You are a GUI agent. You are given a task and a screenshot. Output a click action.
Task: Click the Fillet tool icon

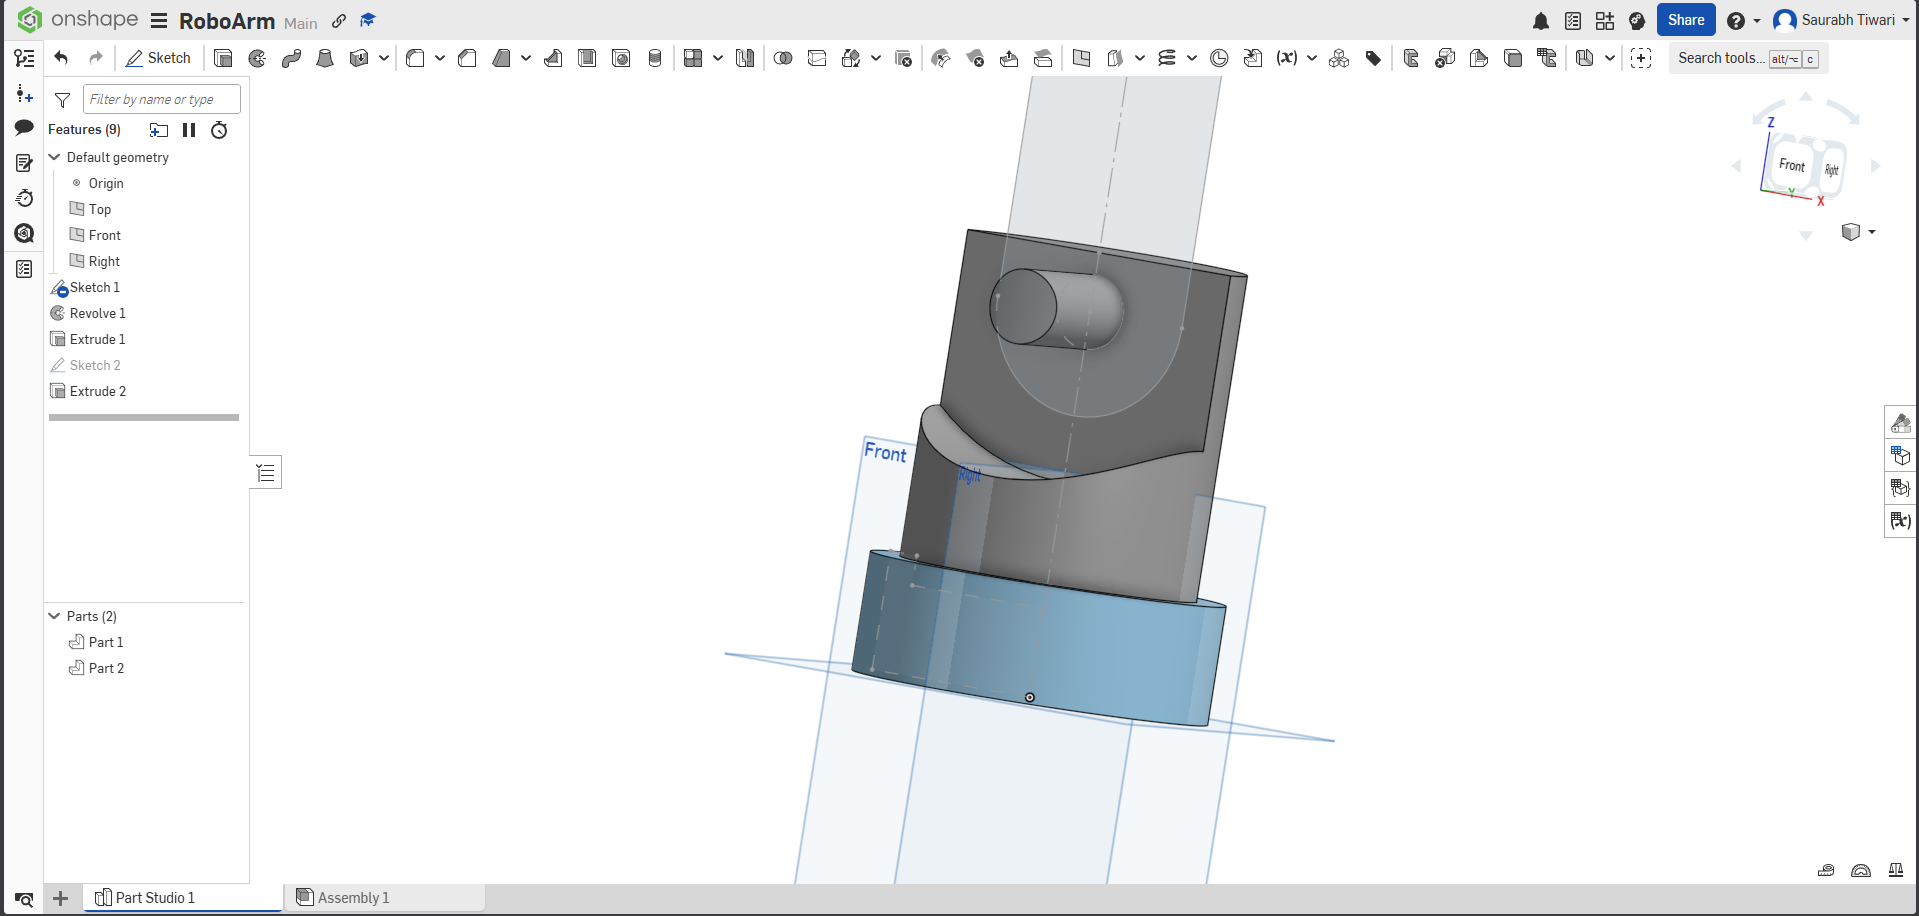pos(415,58)
